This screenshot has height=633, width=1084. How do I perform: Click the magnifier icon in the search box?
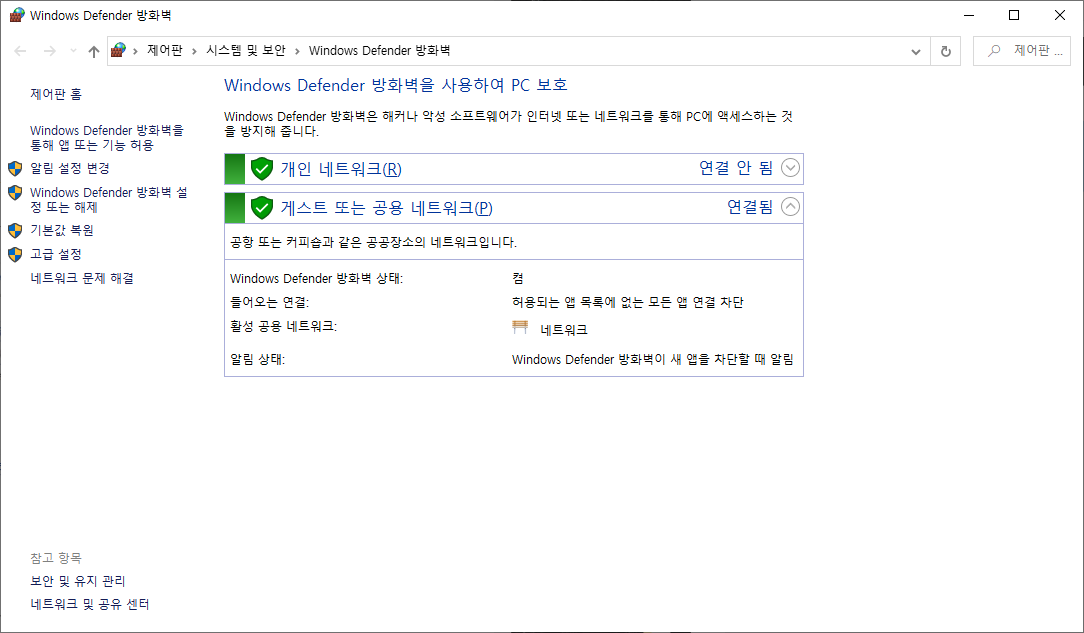click(x=994, y=50)
